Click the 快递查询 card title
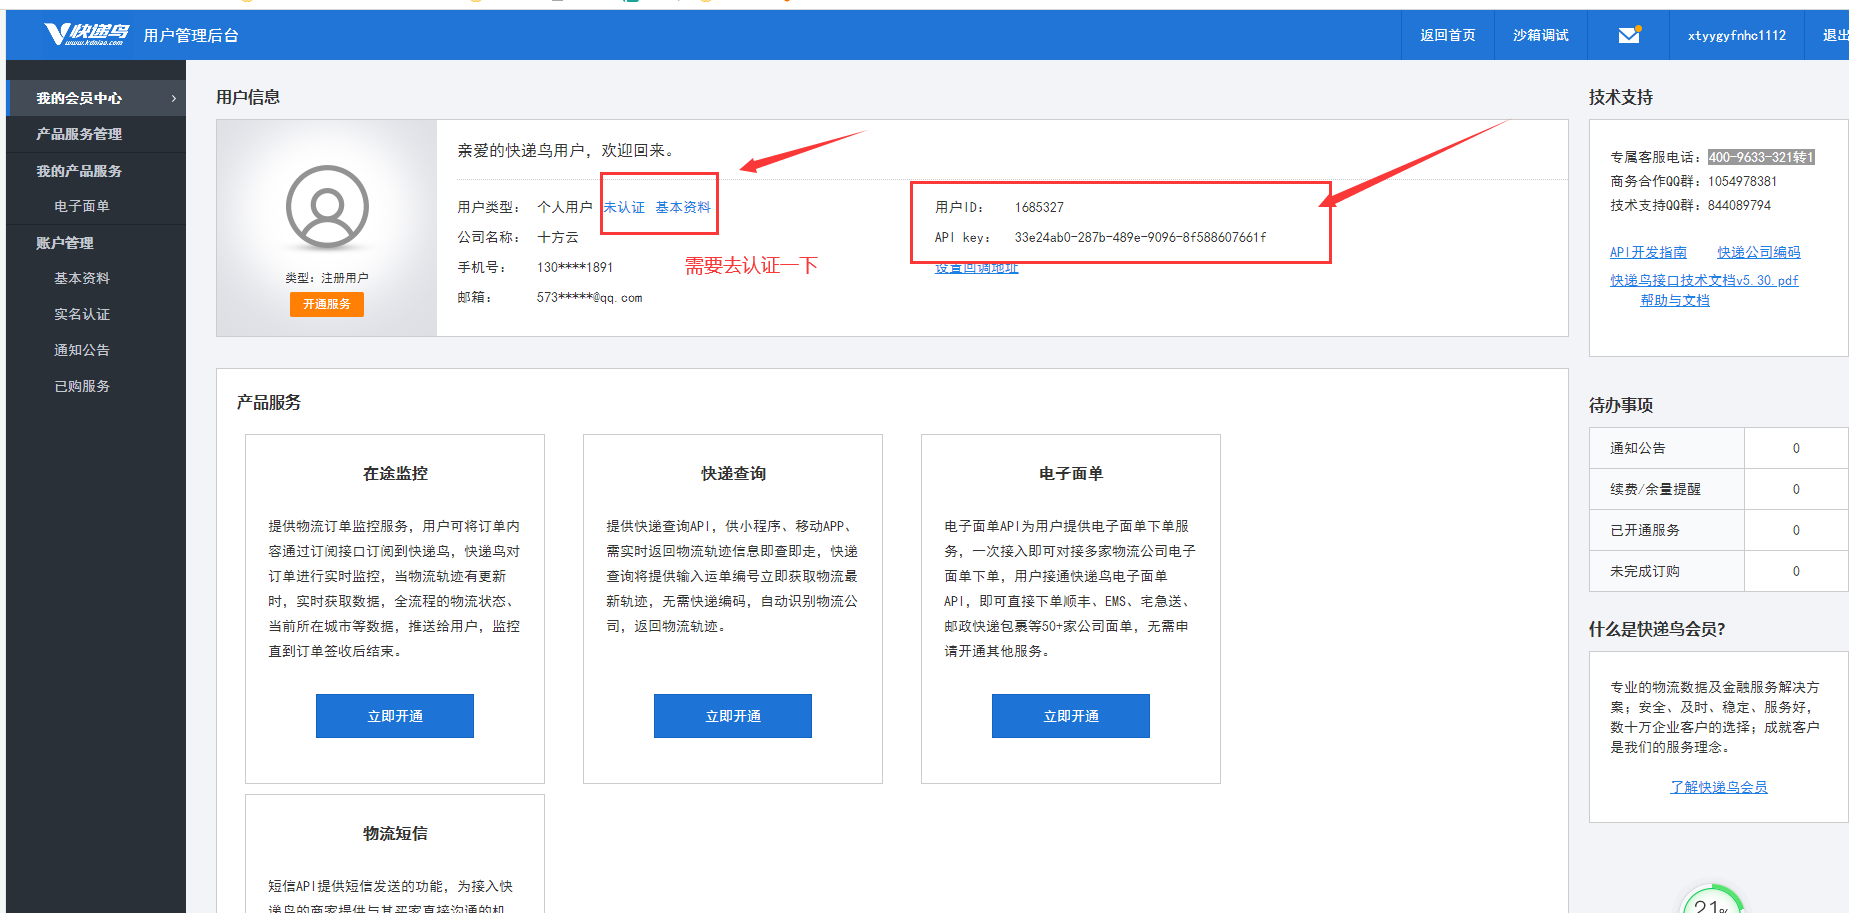This screenshot has height=913, width=1849. [733, 473]
